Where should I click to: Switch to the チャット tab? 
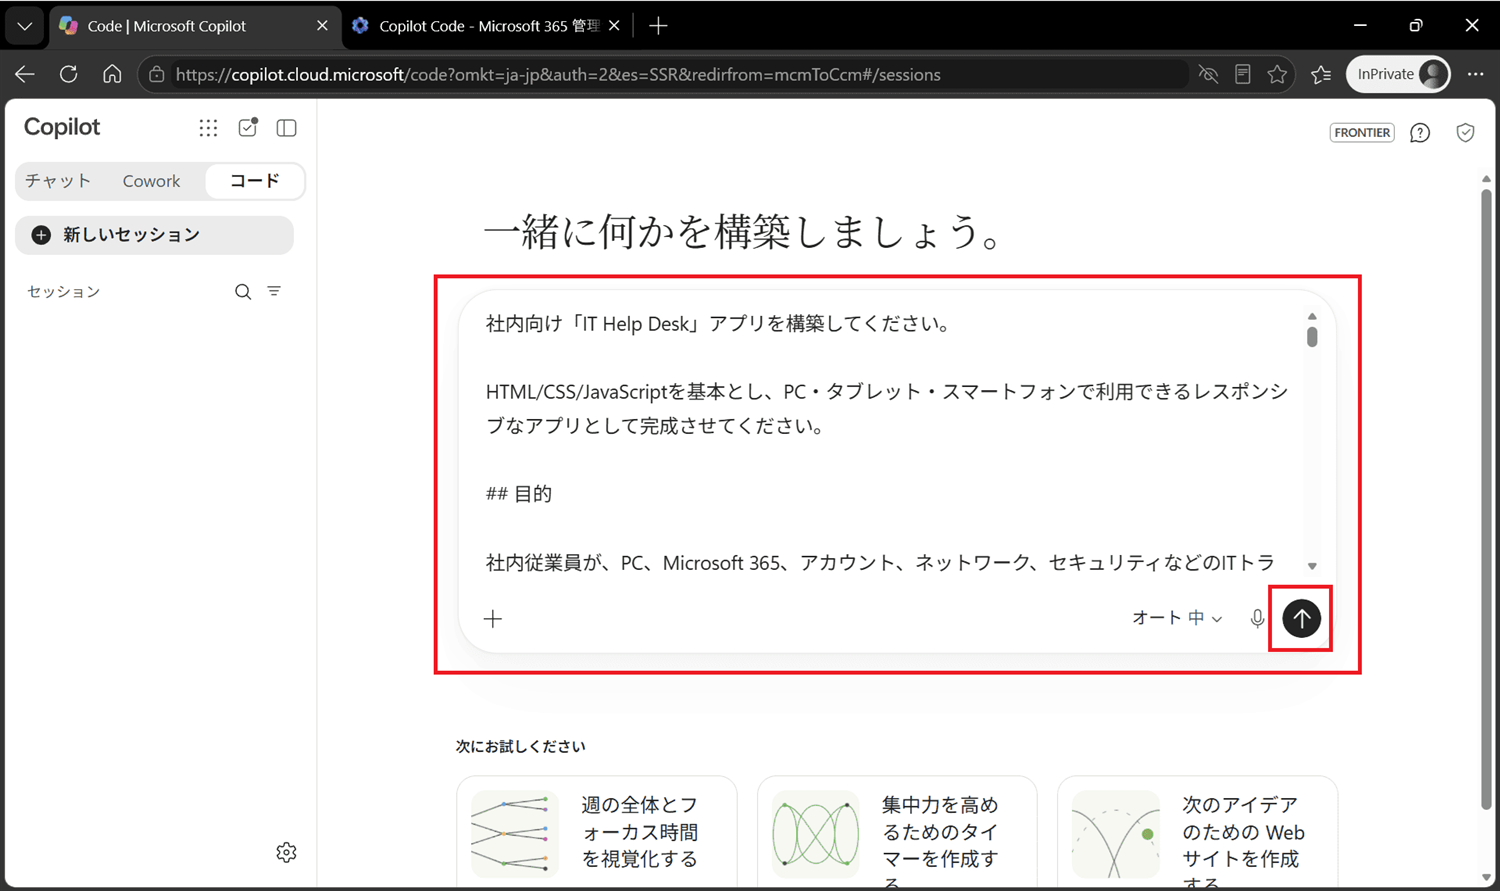pyautogui.click(x=58, y=181)
